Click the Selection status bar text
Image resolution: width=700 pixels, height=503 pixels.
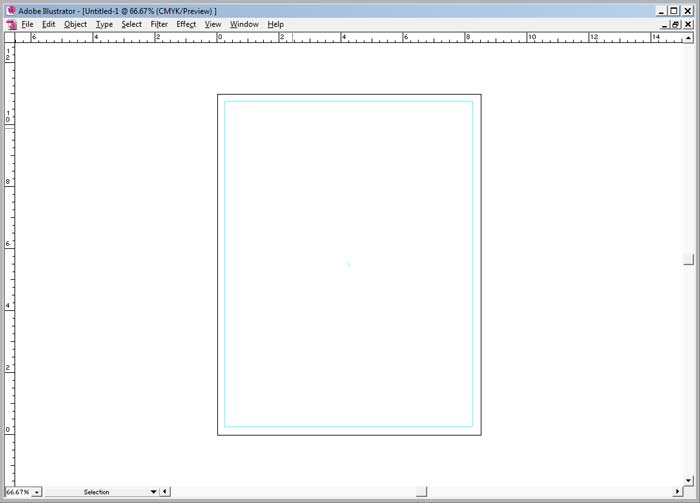pos(96,492)
